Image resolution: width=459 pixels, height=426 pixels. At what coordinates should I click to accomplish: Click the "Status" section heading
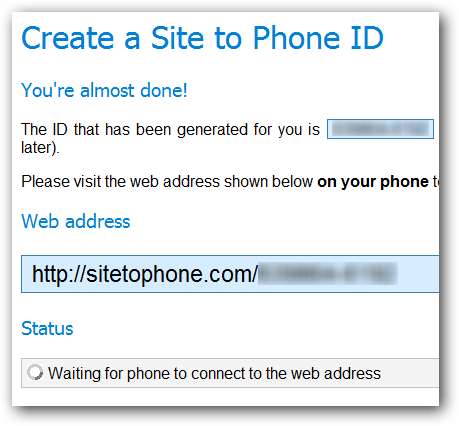point(47,328)
